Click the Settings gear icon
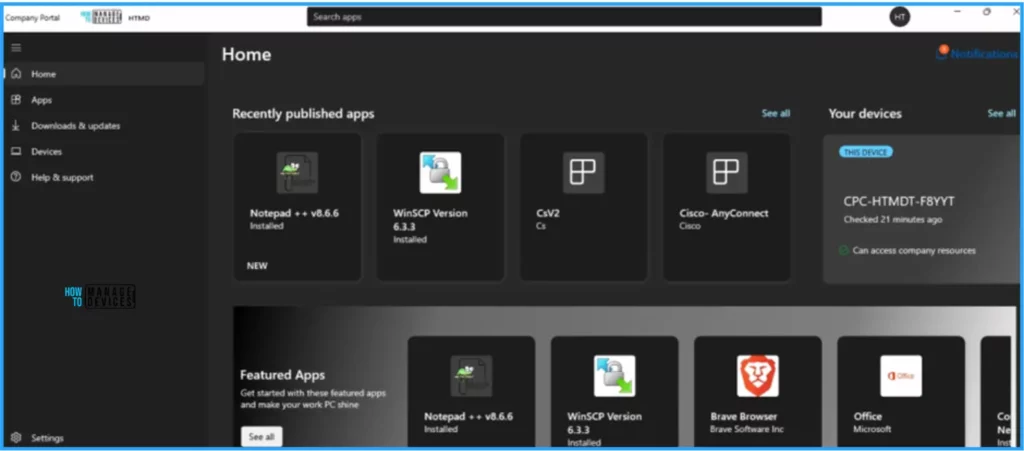This screenshot has height=451, width=1024. (x=16, y=438)
